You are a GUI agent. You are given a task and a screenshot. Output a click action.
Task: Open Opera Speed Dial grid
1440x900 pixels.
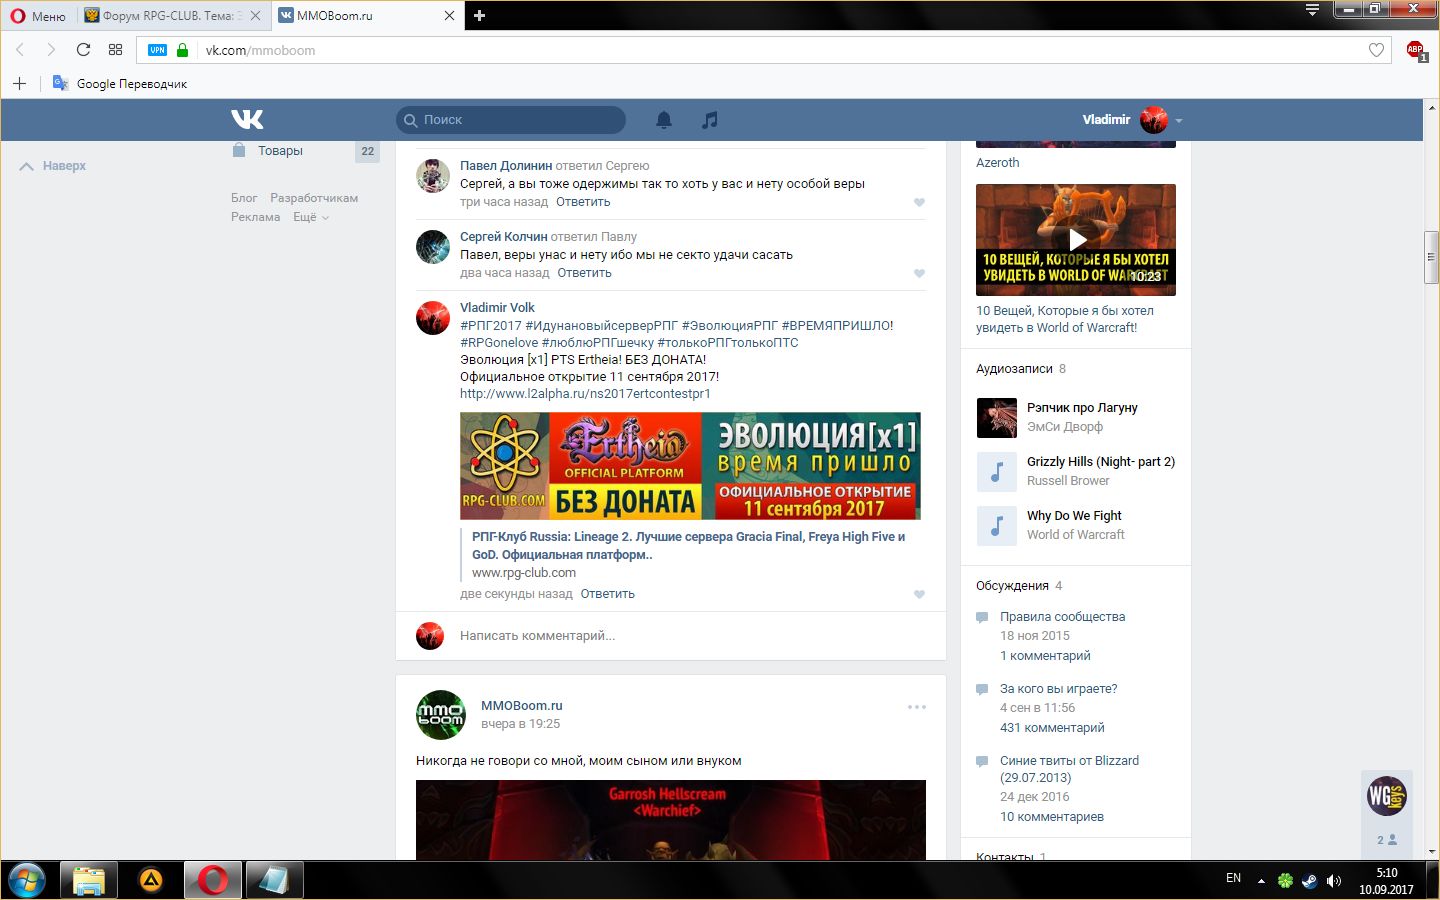[x=115, y=50]
